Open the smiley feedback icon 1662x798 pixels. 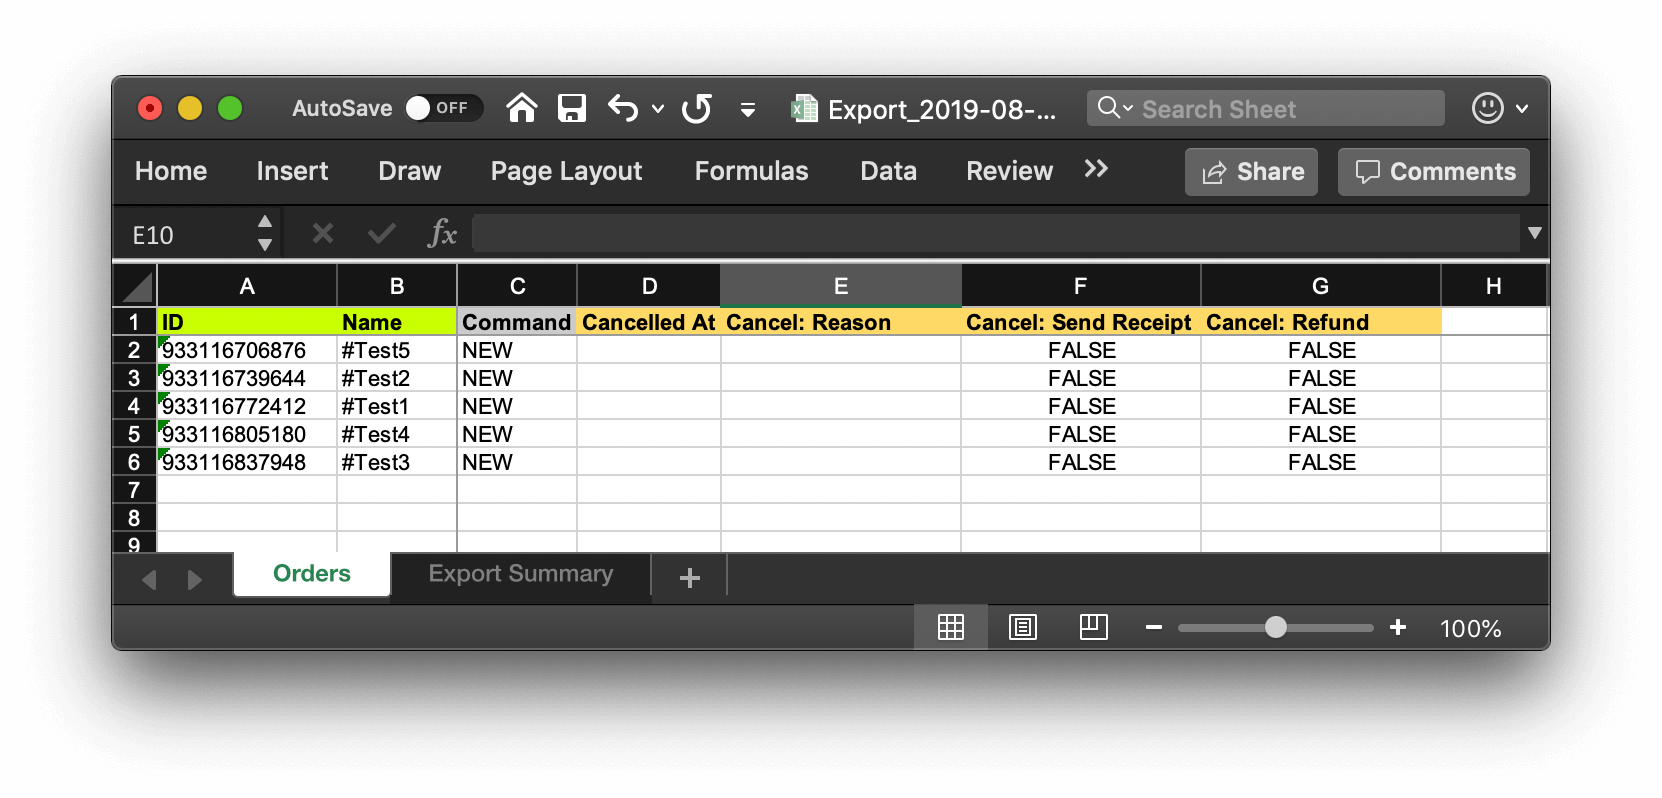(1487, 108)
